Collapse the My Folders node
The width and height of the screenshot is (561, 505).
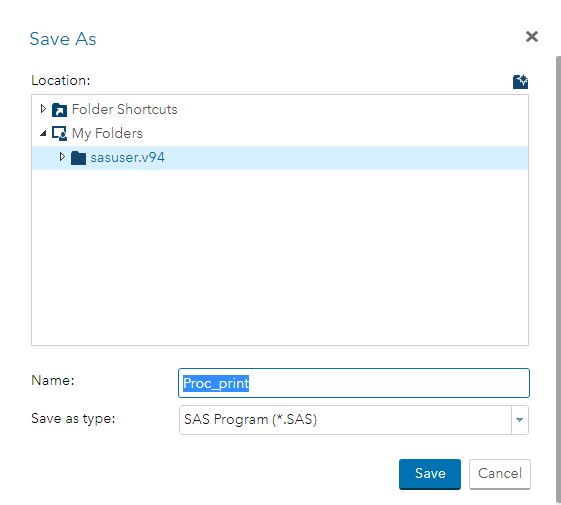pyautogui.click(x=43, y=133)
